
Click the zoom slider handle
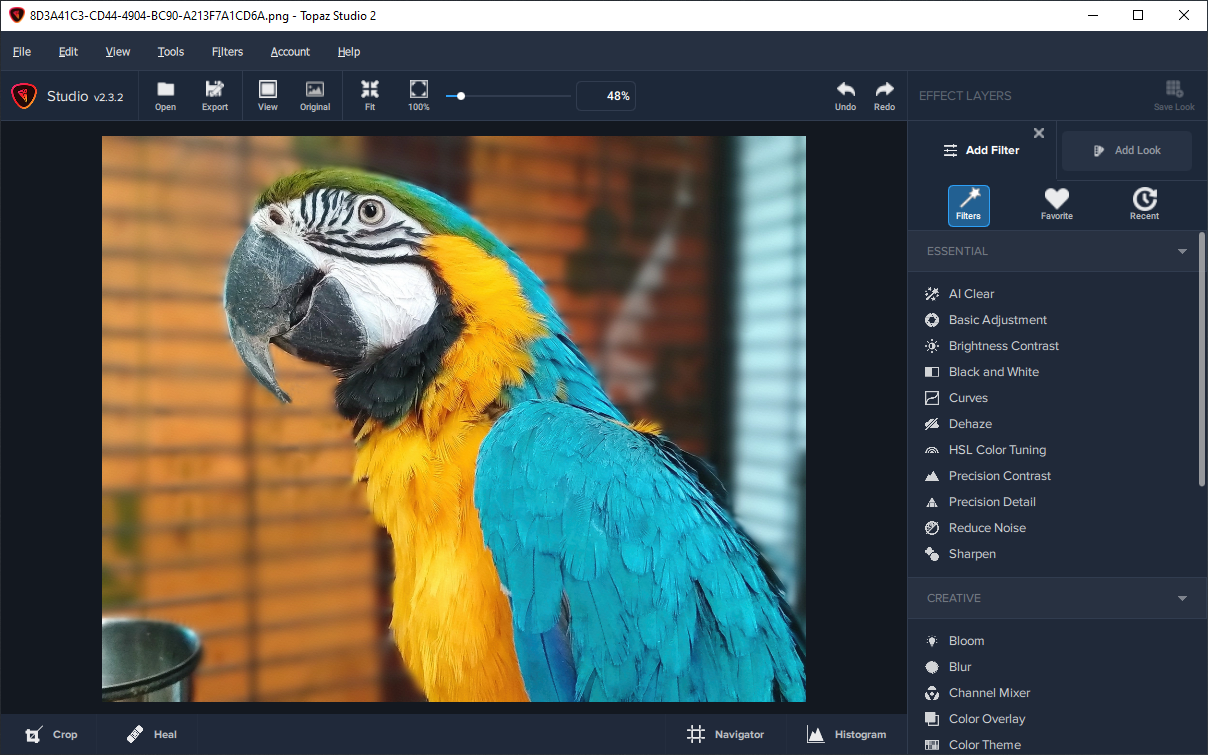[x=460, y=96]
